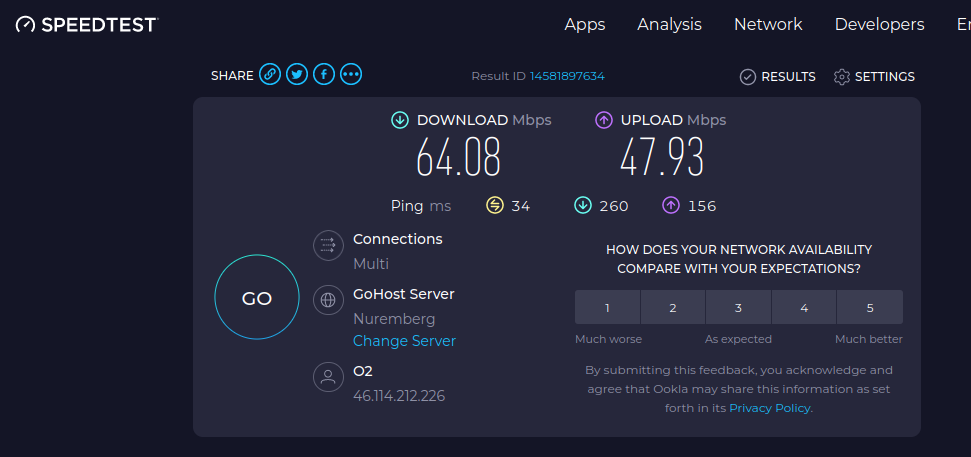Click the Connections multi-arrow icon

328,246
